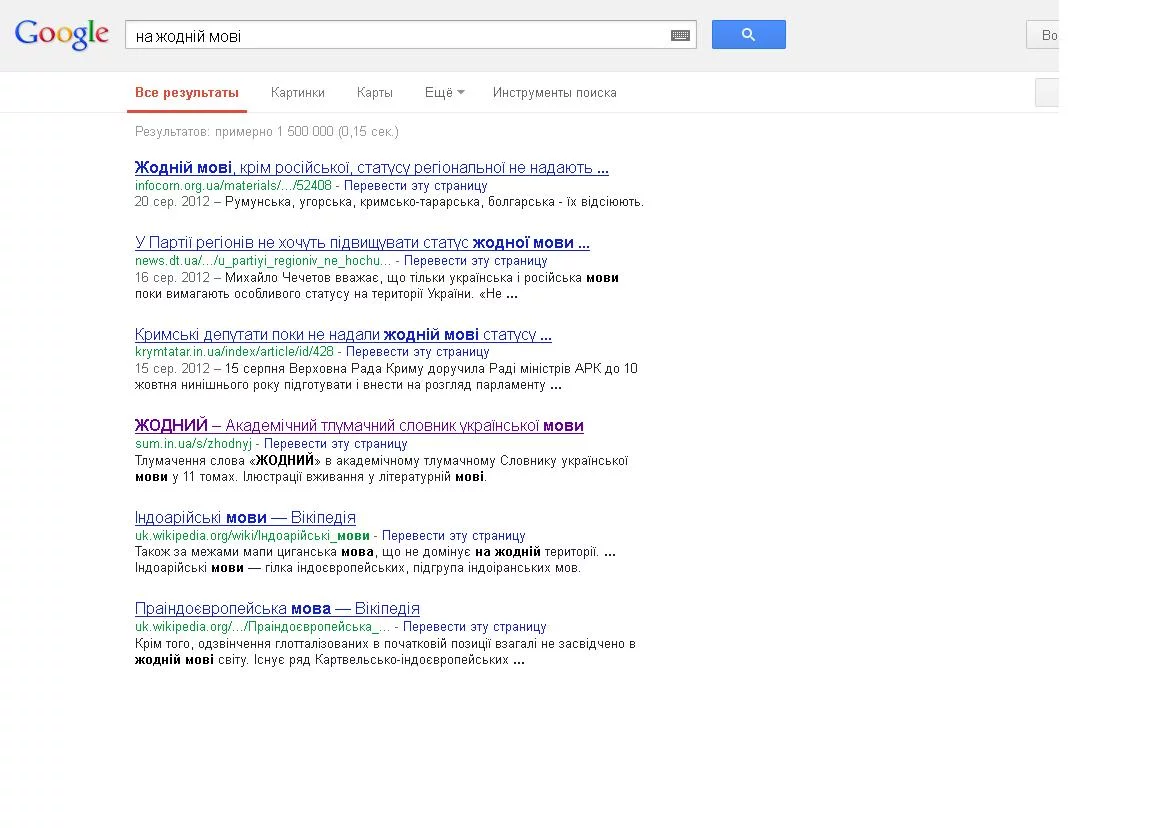This screenshot has height=836, width=1152.
Task: Expand the Ещё dropdown menu
Action: click(x=444, y=93)
